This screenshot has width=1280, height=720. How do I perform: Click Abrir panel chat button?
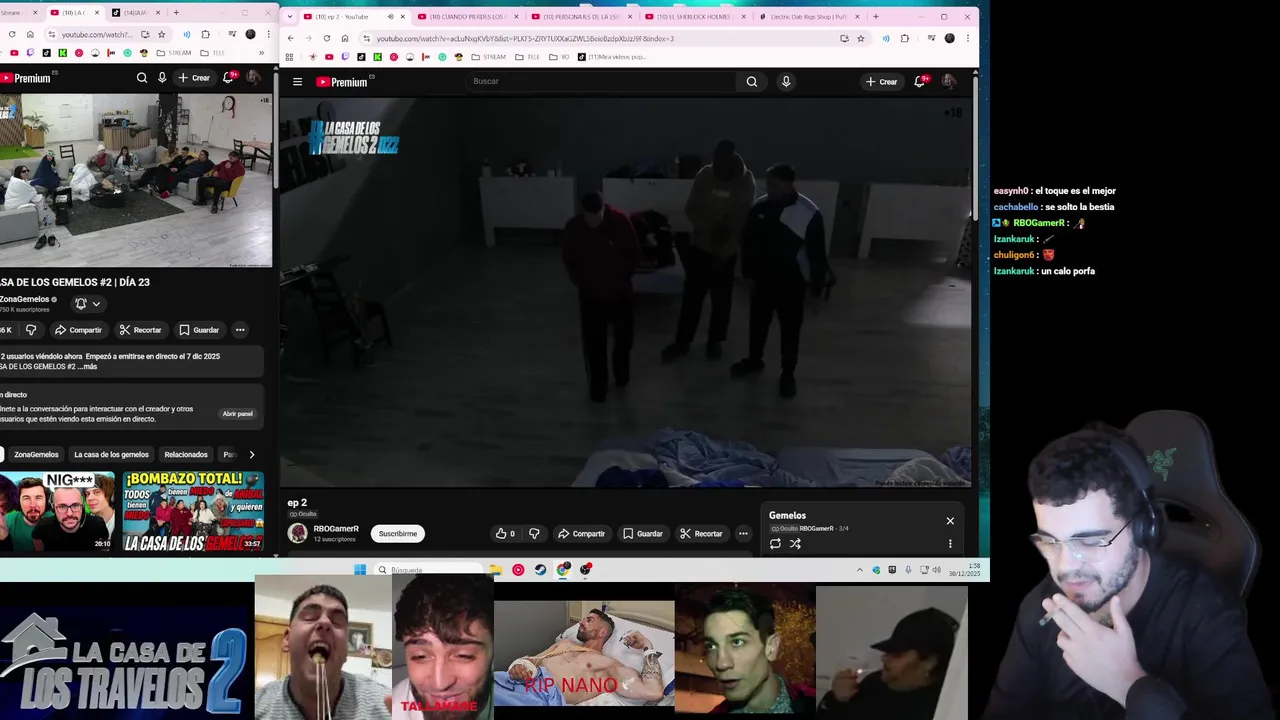[x=237, y=414]
